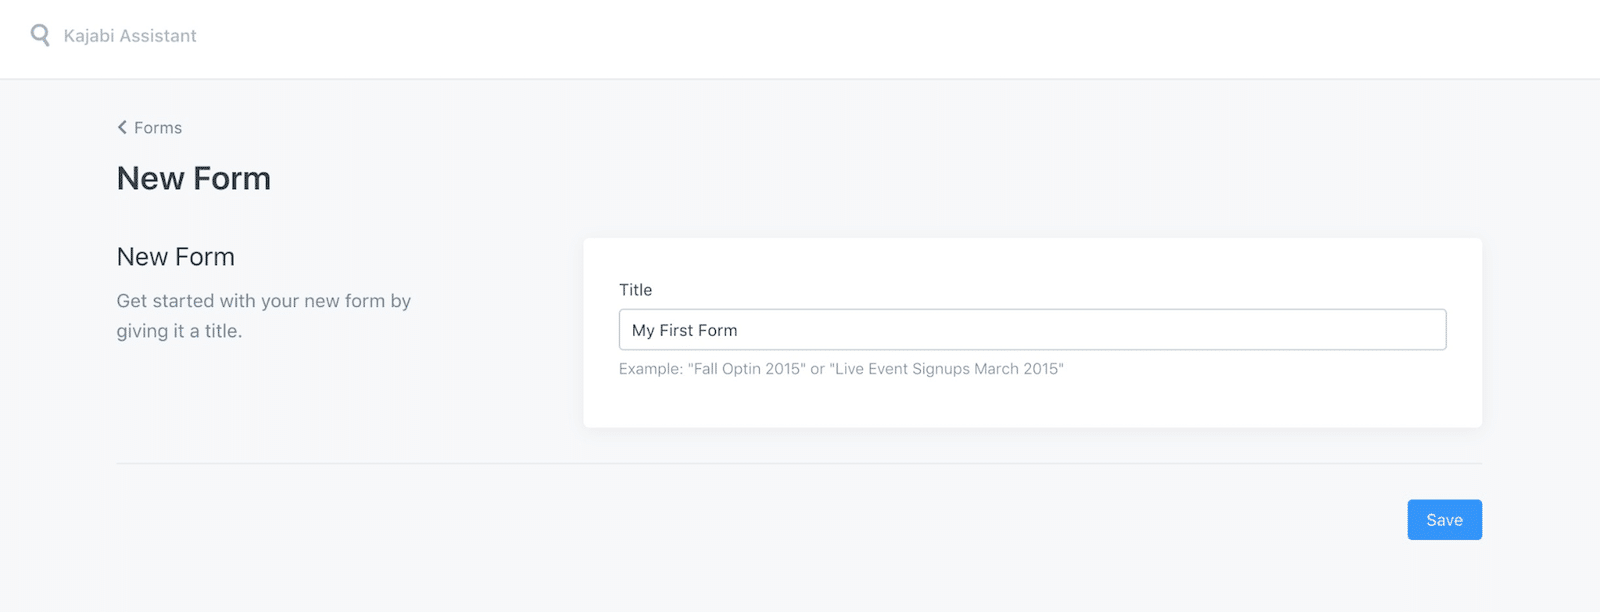The height and width of the screenshot is (612, 1600).
Task: Click the "Live Event Signups March 2015" example
Action: [x=946, y=369]
